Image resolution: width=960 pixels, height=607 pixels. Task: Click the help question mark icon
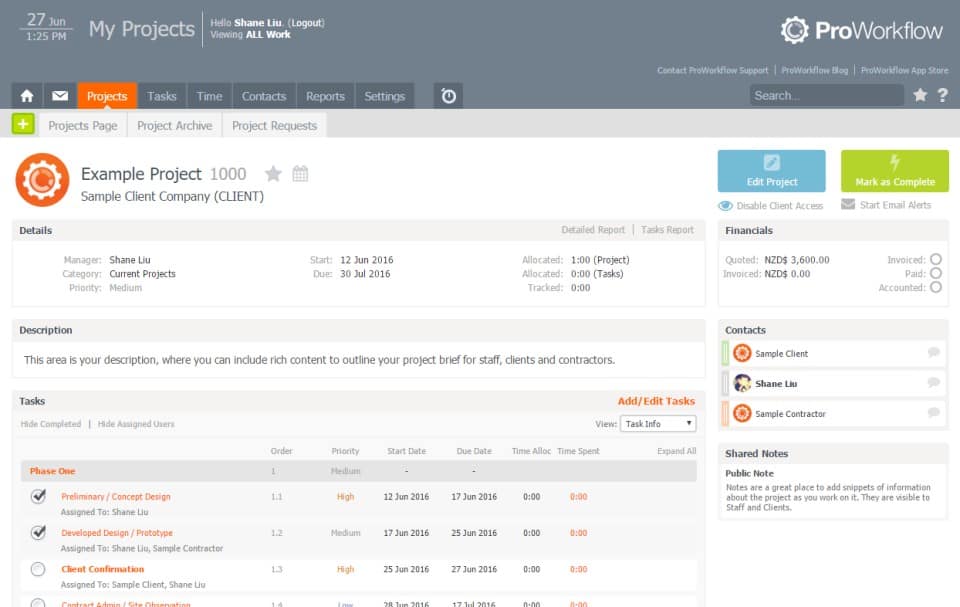[x=941, y=95]
